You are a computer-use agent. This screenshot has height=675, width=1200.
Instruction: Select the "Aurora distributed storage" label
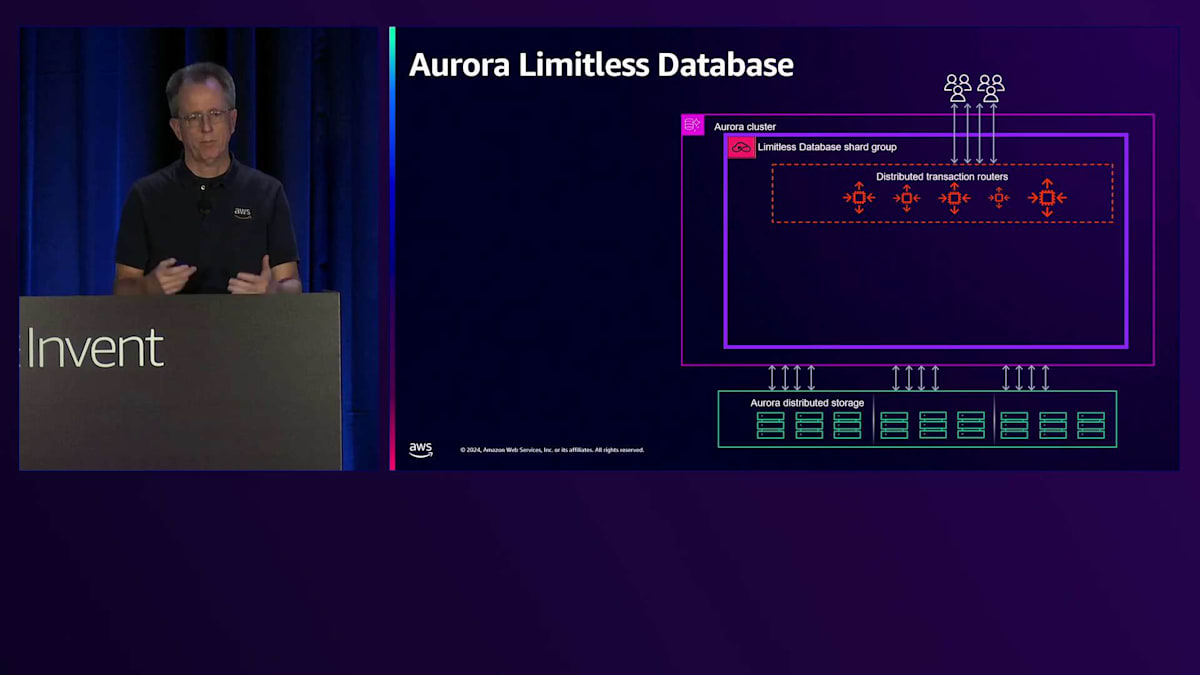pyautogui.click(x=807, y=403)
